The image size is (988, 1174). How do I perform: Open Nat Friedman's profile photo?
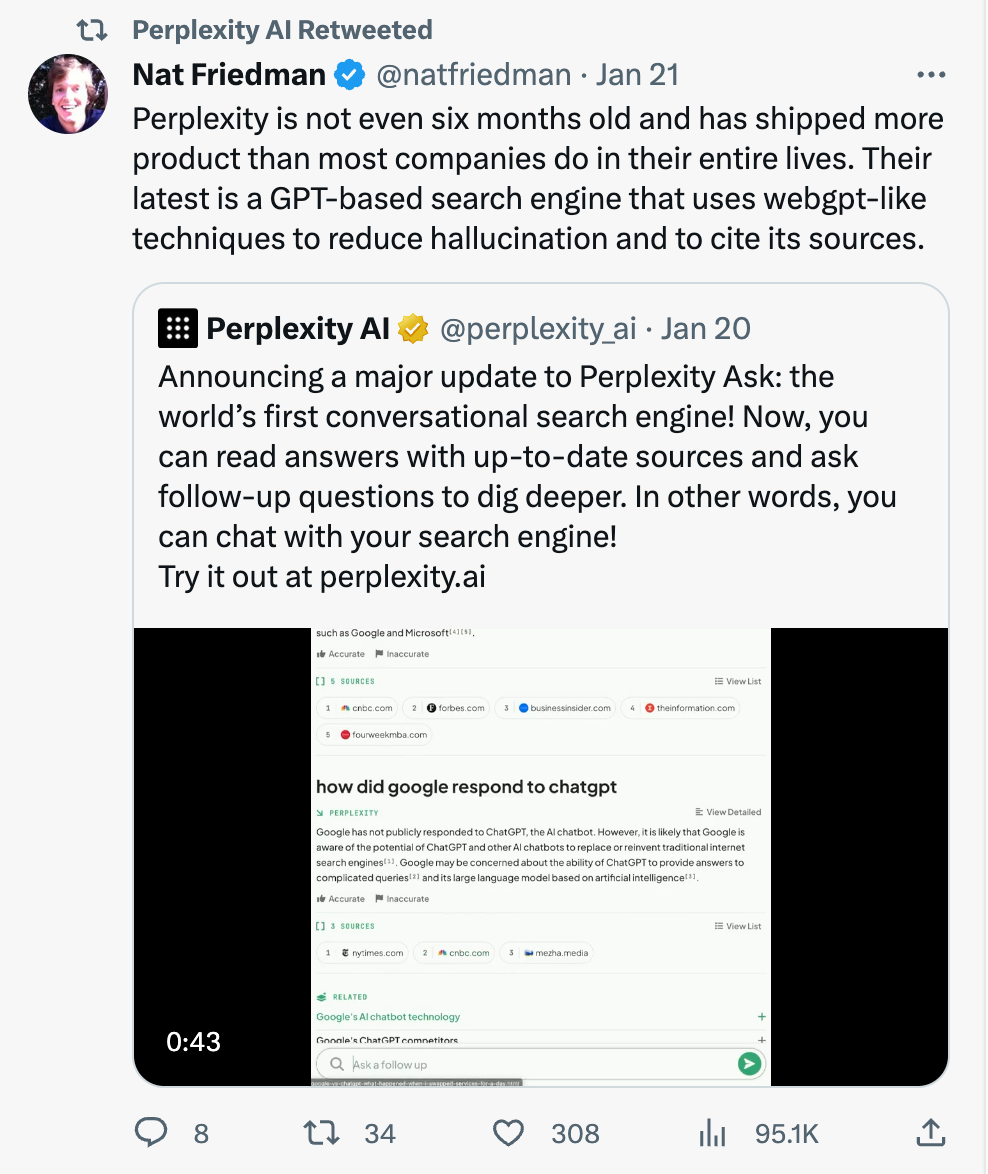[x=68, y=94]
